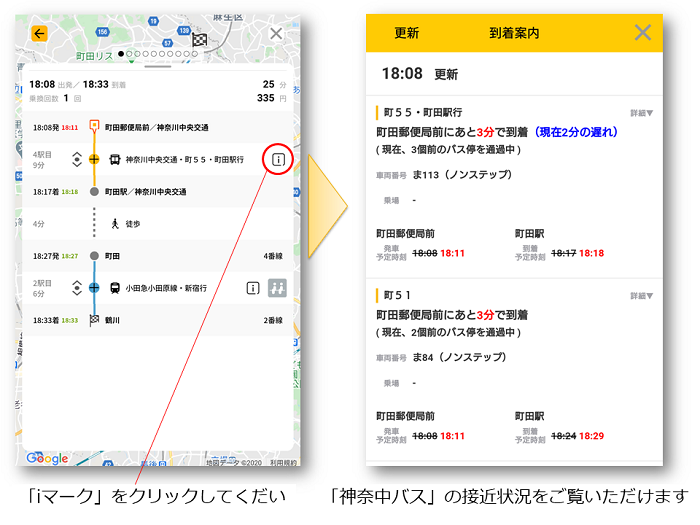Expand 詳細 for 町５５・町田駅行
The height and width of the screenshot is (525, 700).
coord(642,113)
